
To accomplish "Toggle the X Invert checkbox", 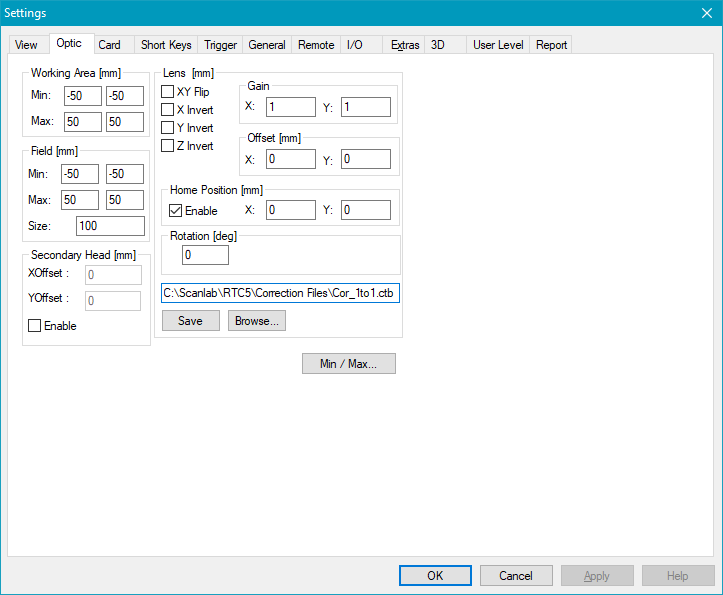I will pyautogui.click(x=168, y=110).
